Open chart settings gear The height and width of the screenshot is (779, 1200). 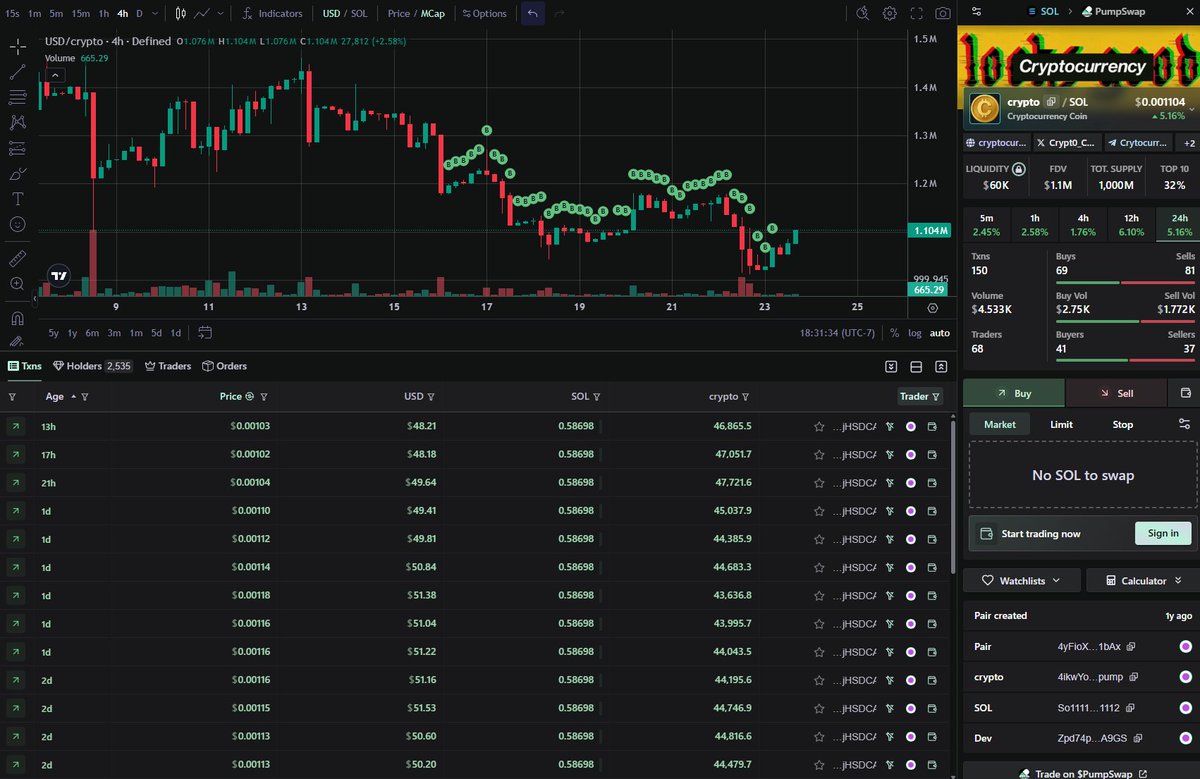(890, 14)
